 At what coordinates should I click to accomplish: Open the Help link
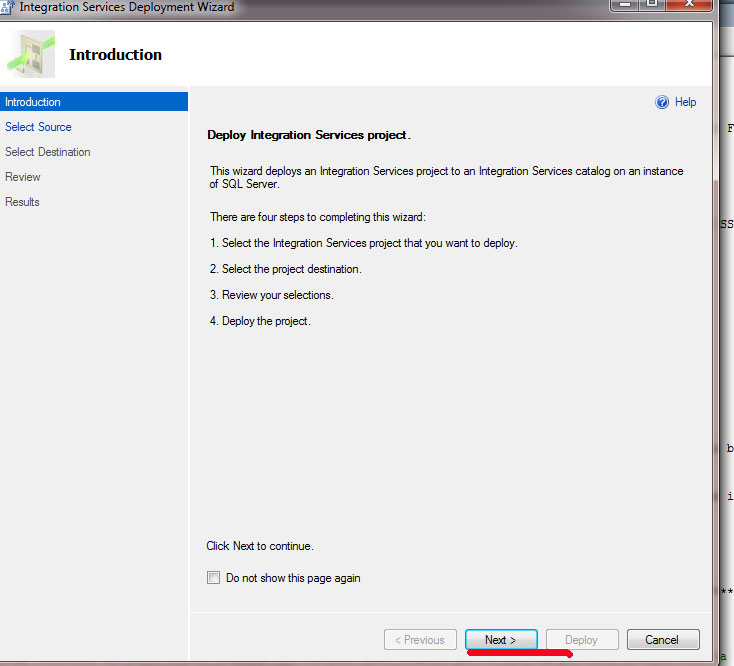(x=685, y=102)
